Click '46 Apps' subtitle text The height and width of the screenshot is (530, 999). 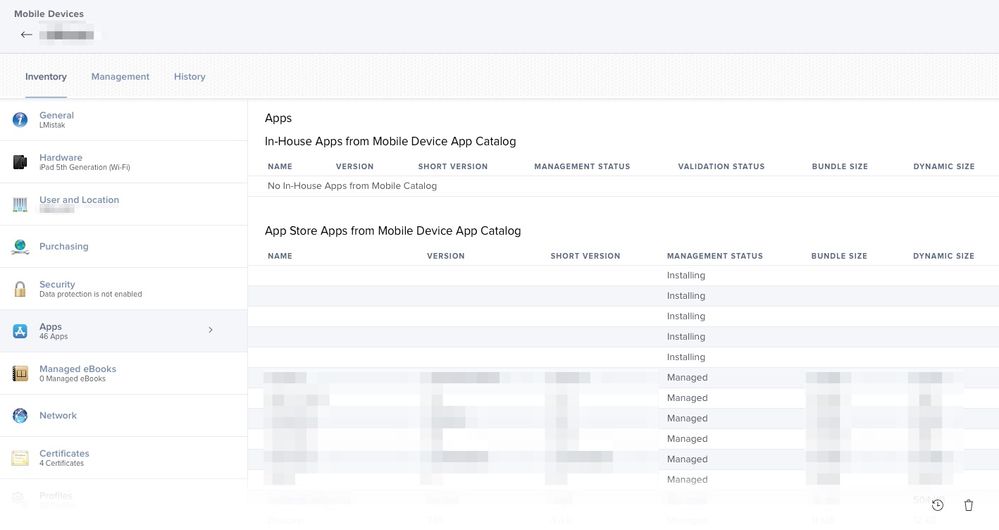[54, 336]
